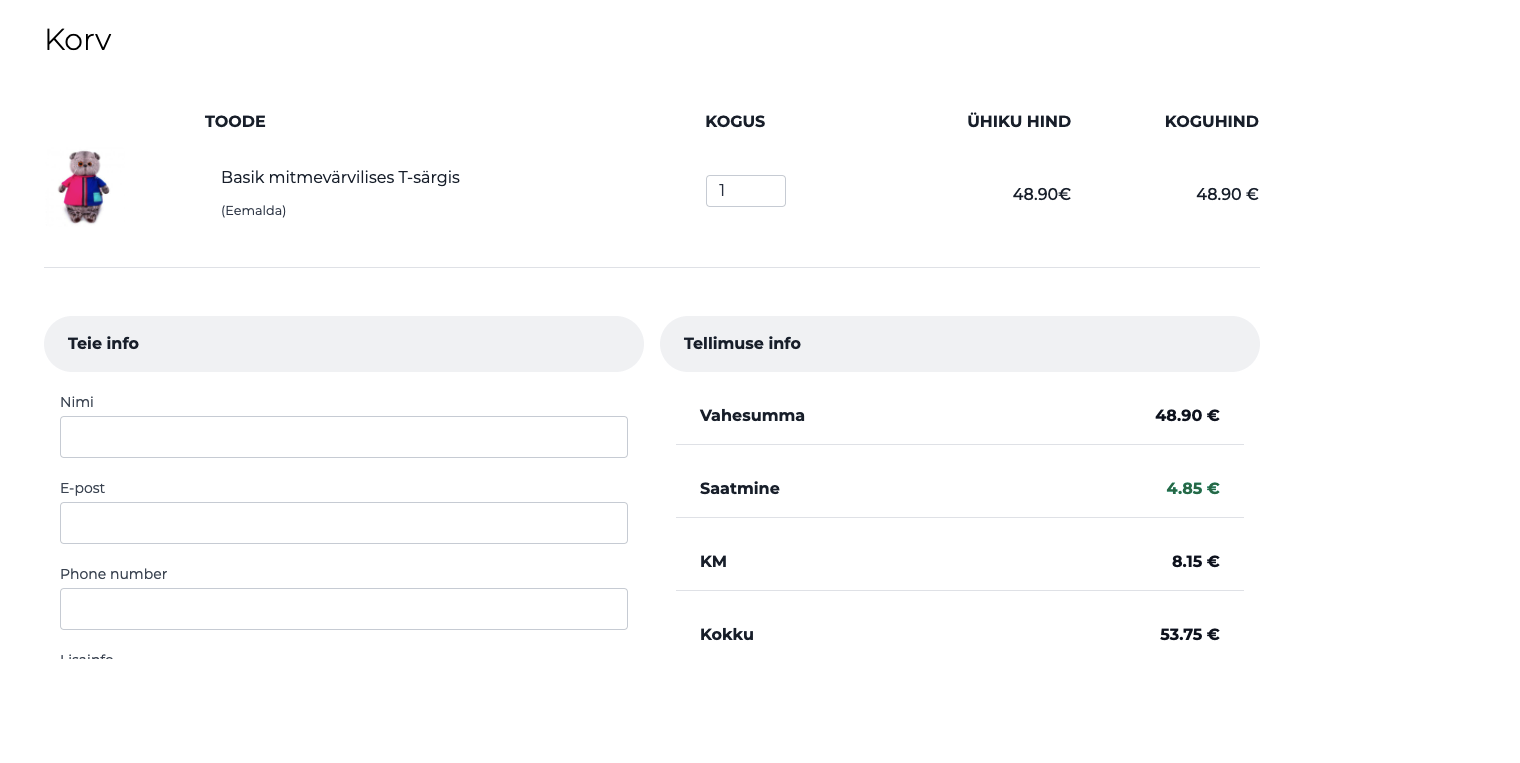
Task: Click the green Saatmine shipping cost
Action: point(1192,489)
